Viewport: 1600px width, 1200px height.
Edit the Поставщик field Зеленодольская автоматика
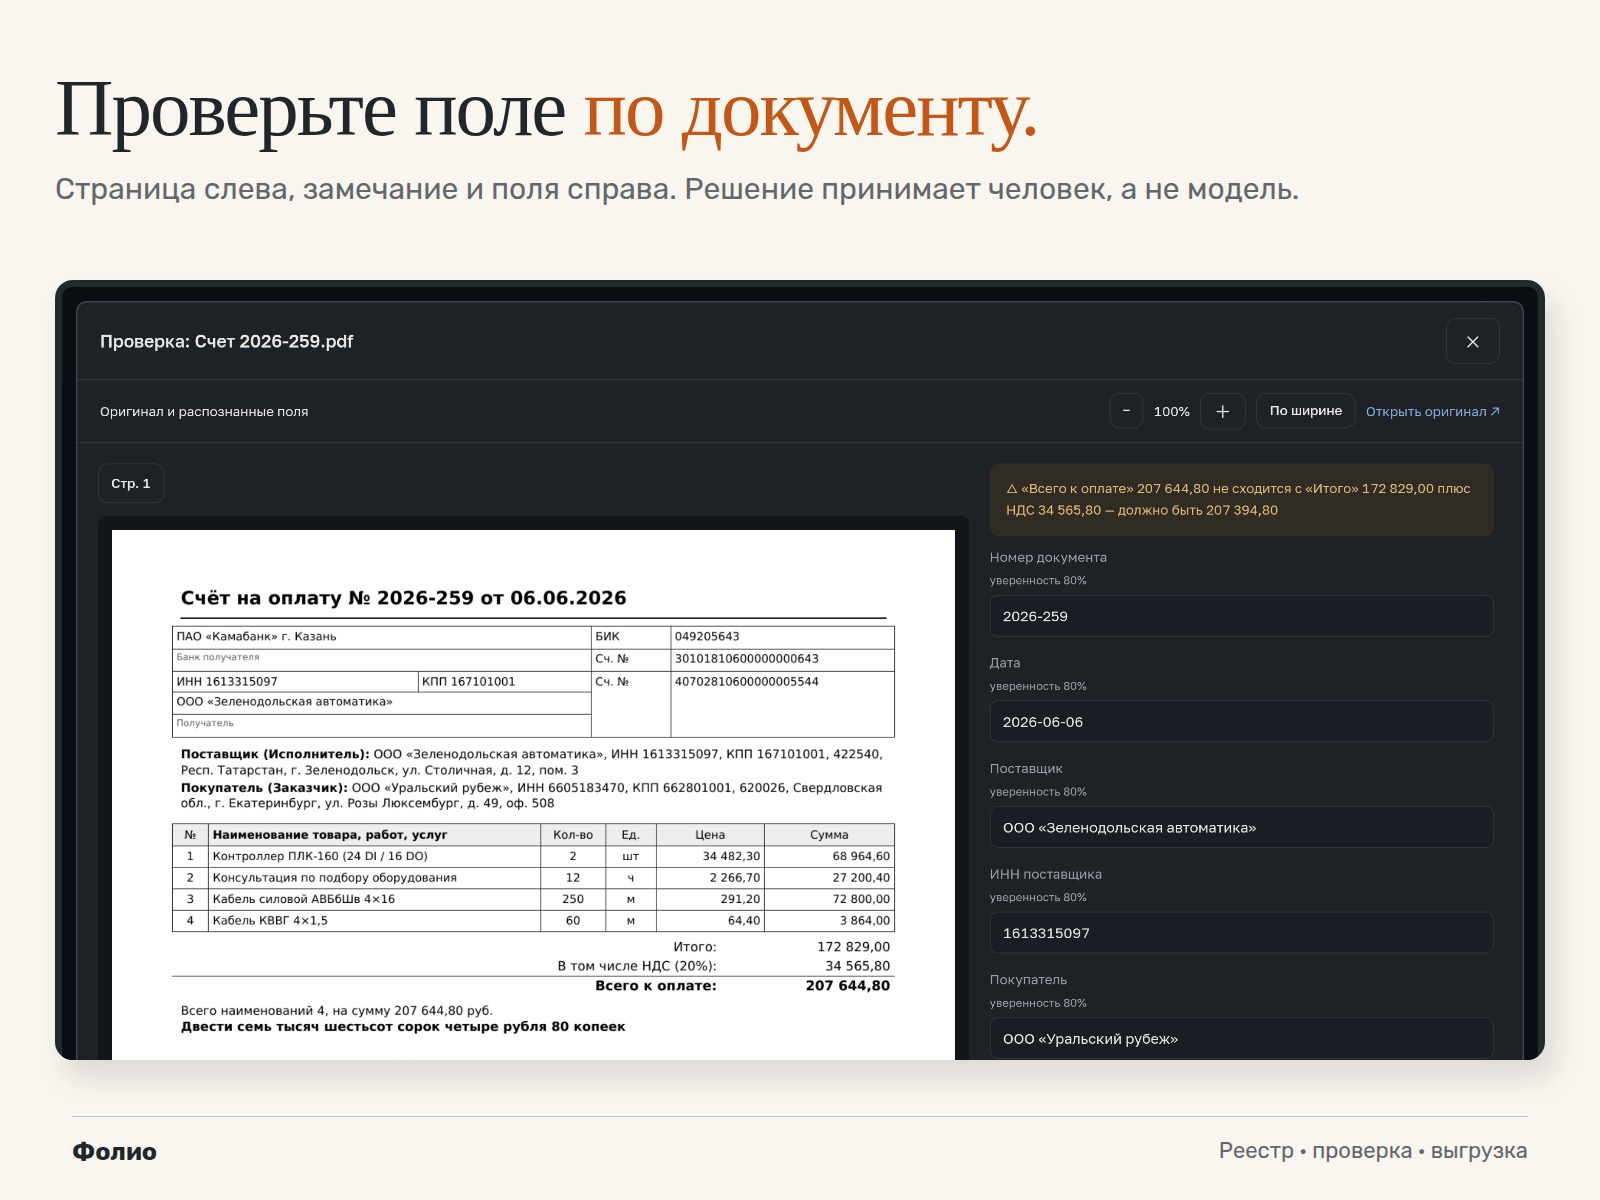pyautogui.click(x=1241, y=827)
